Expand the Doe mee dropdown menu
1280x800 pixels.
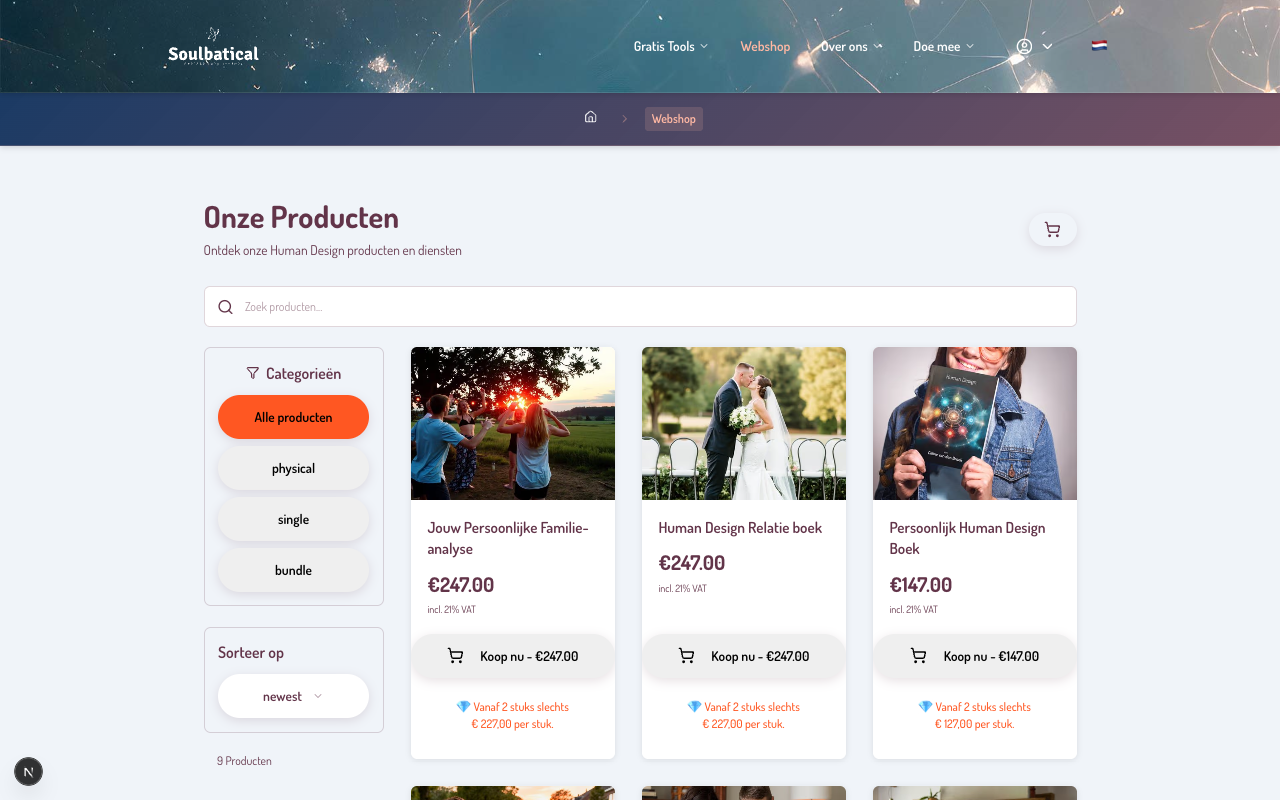tap(943, 46)
